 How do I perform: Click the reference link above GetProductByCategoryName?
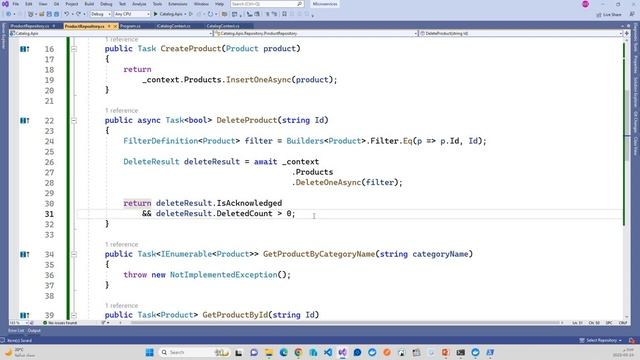(122, 244)
